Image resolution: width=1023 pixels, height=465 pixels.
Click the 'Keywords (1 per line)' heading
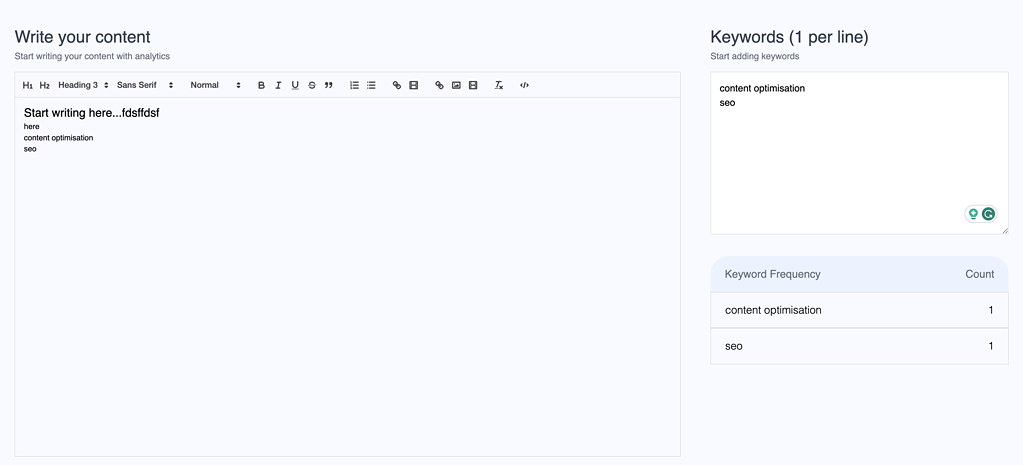tap(789, 37)
